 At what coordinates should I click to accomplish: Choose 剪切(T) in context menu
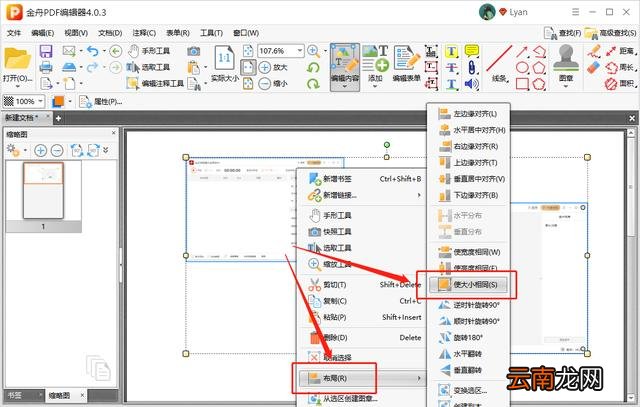point(364,285)
